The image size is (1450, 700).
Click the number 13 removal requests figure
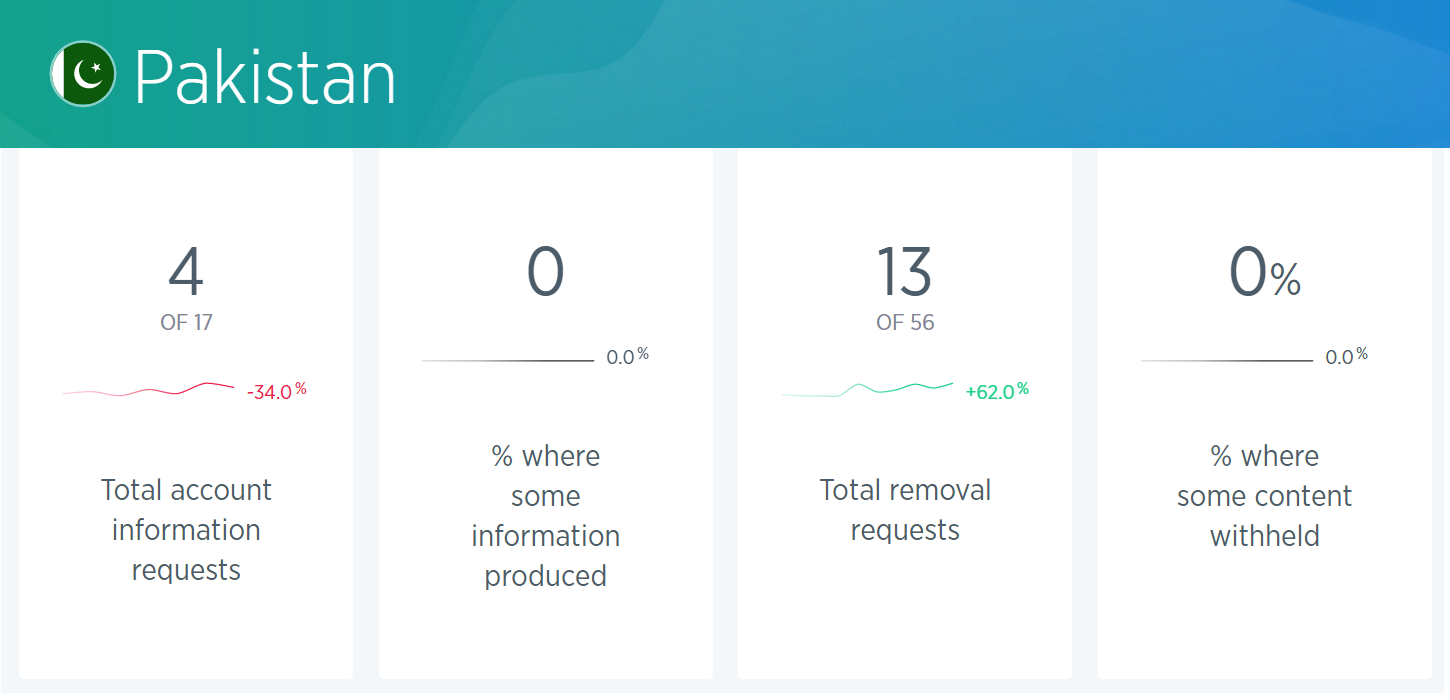[905, 273]
